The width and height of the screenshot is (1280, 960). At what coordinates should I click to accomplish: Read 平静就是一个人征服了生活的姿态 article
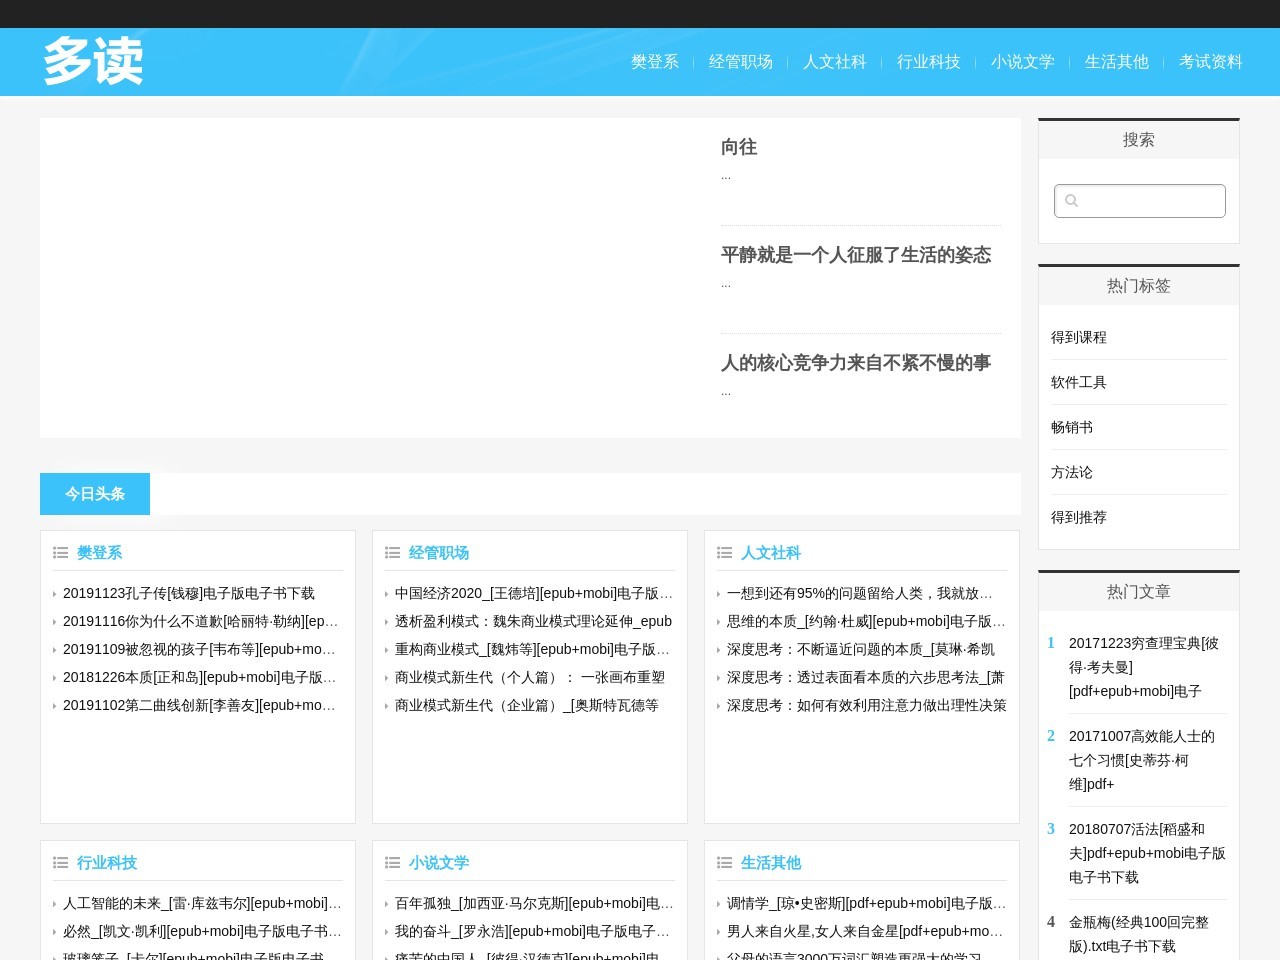pos(856,255)
